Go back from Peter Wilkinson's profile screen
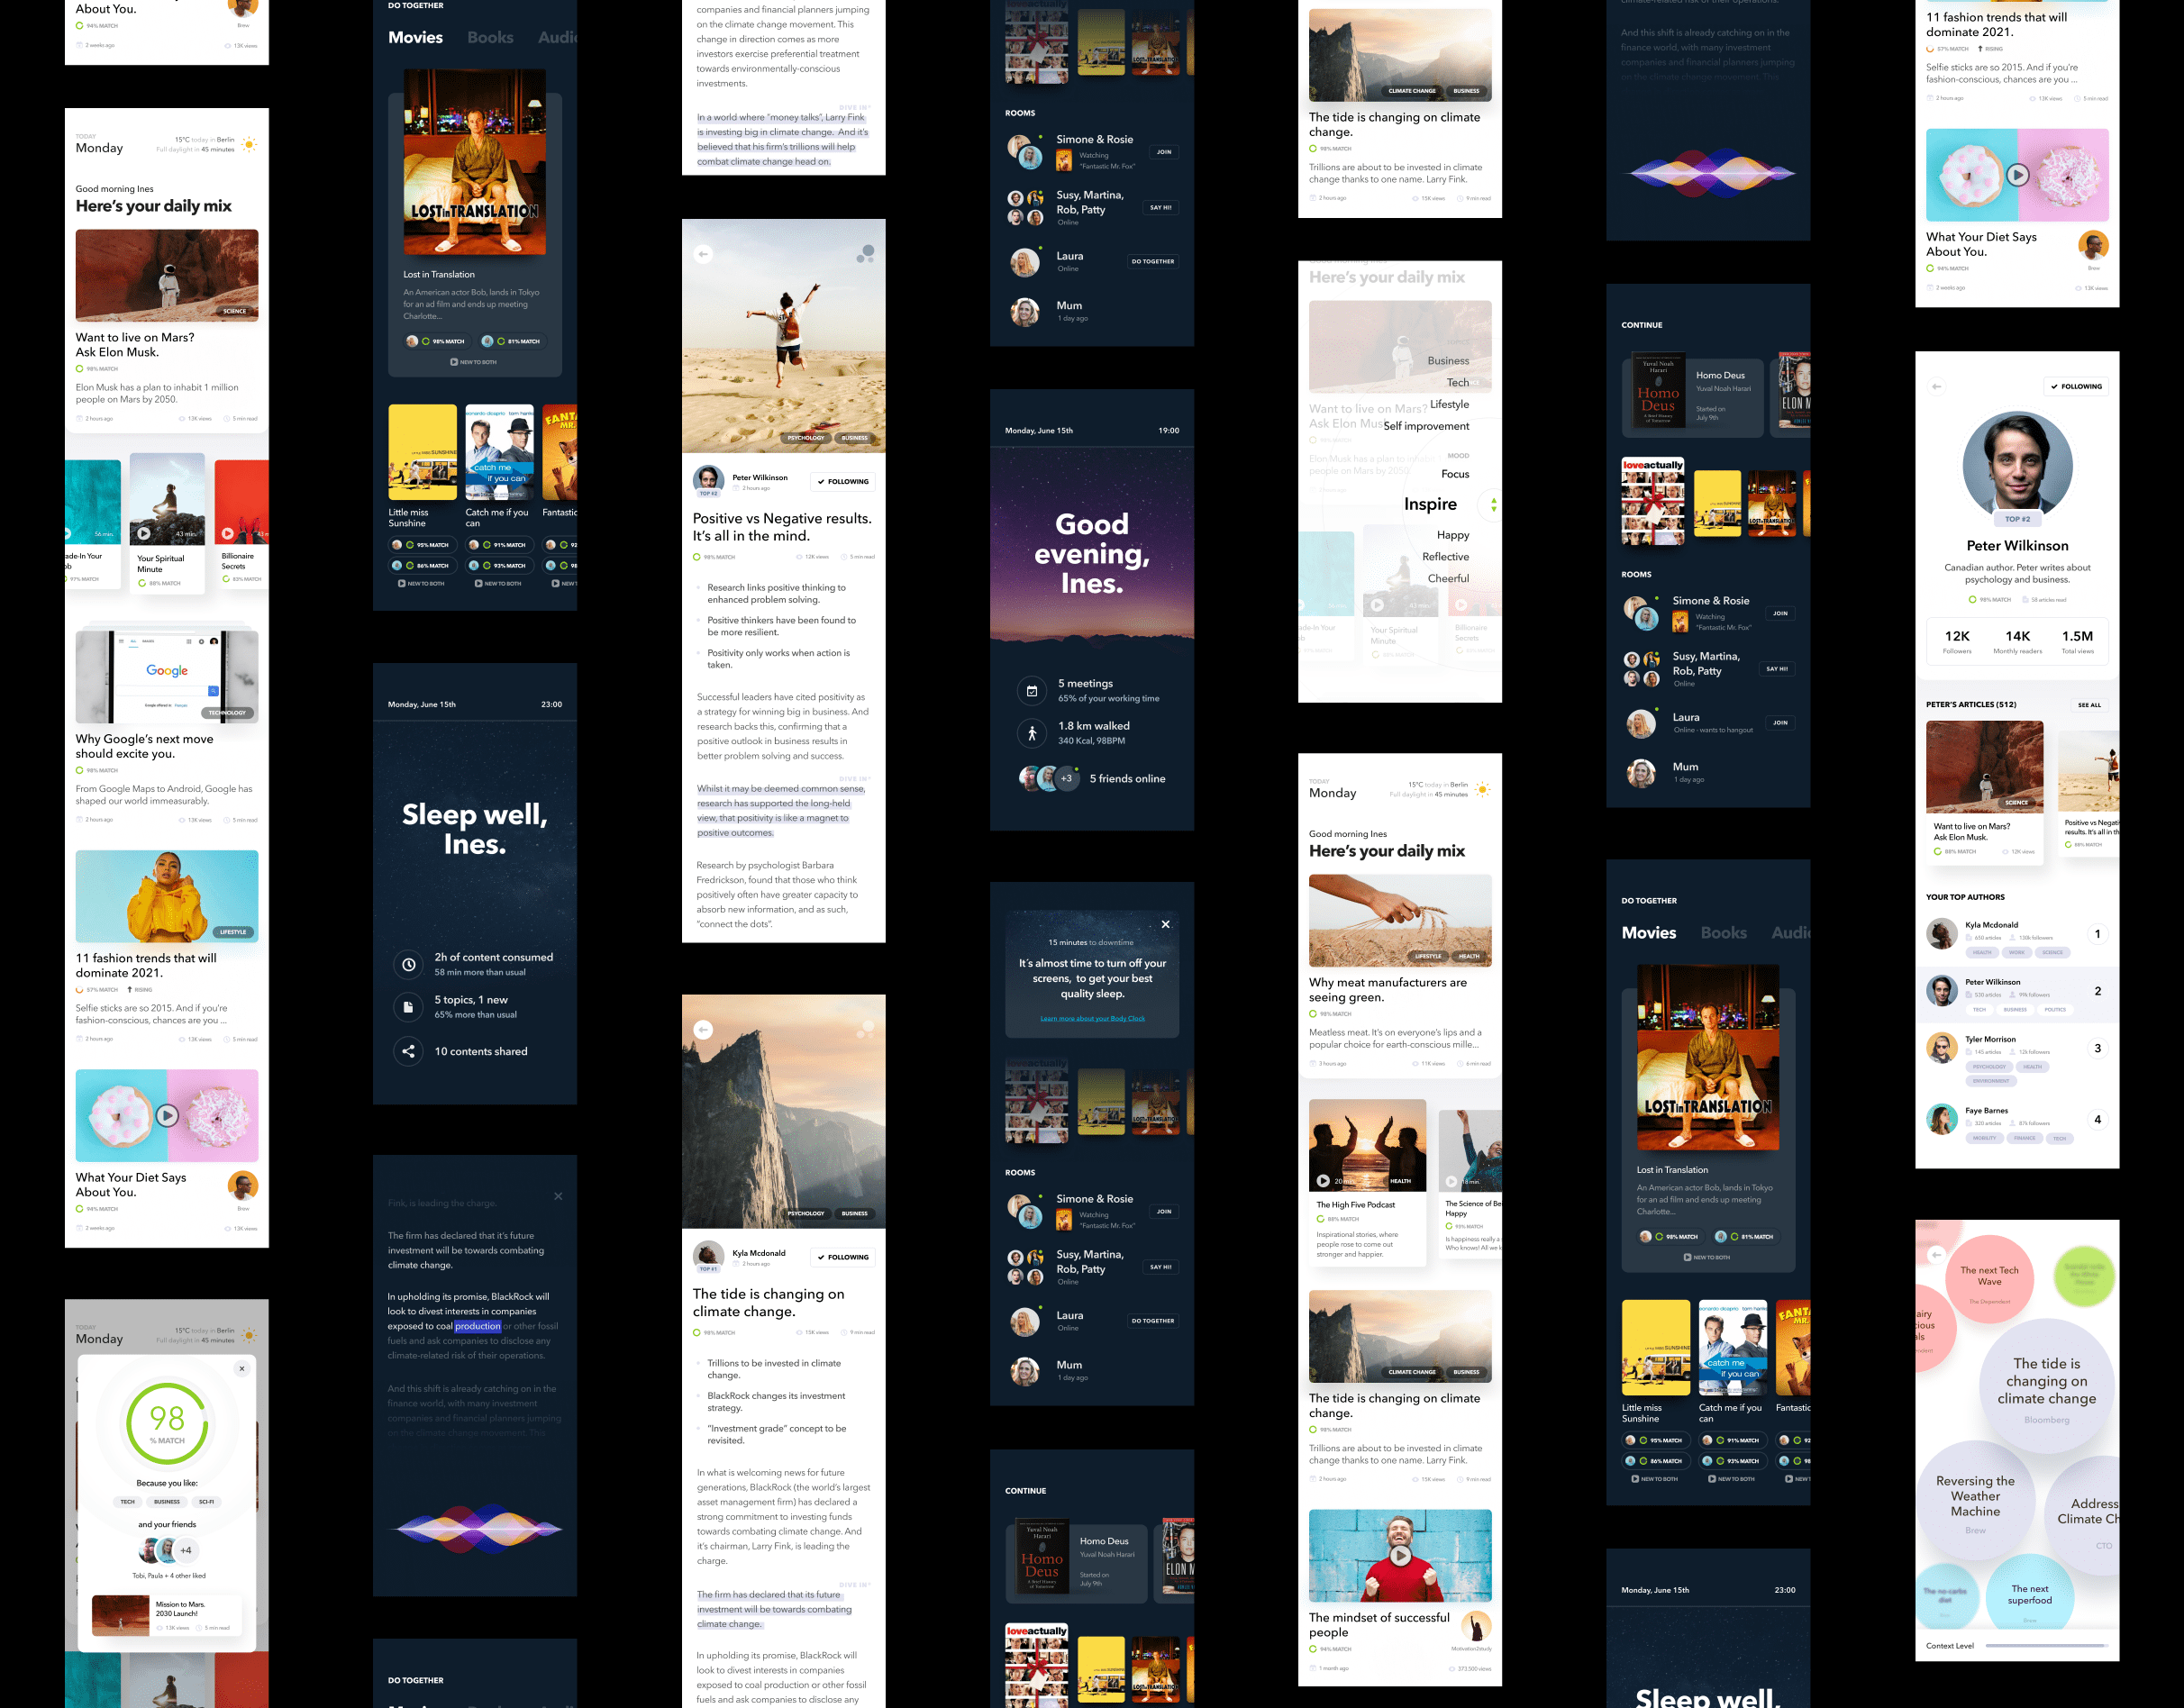The image size is (2184, 1708). coord(1937,386)
